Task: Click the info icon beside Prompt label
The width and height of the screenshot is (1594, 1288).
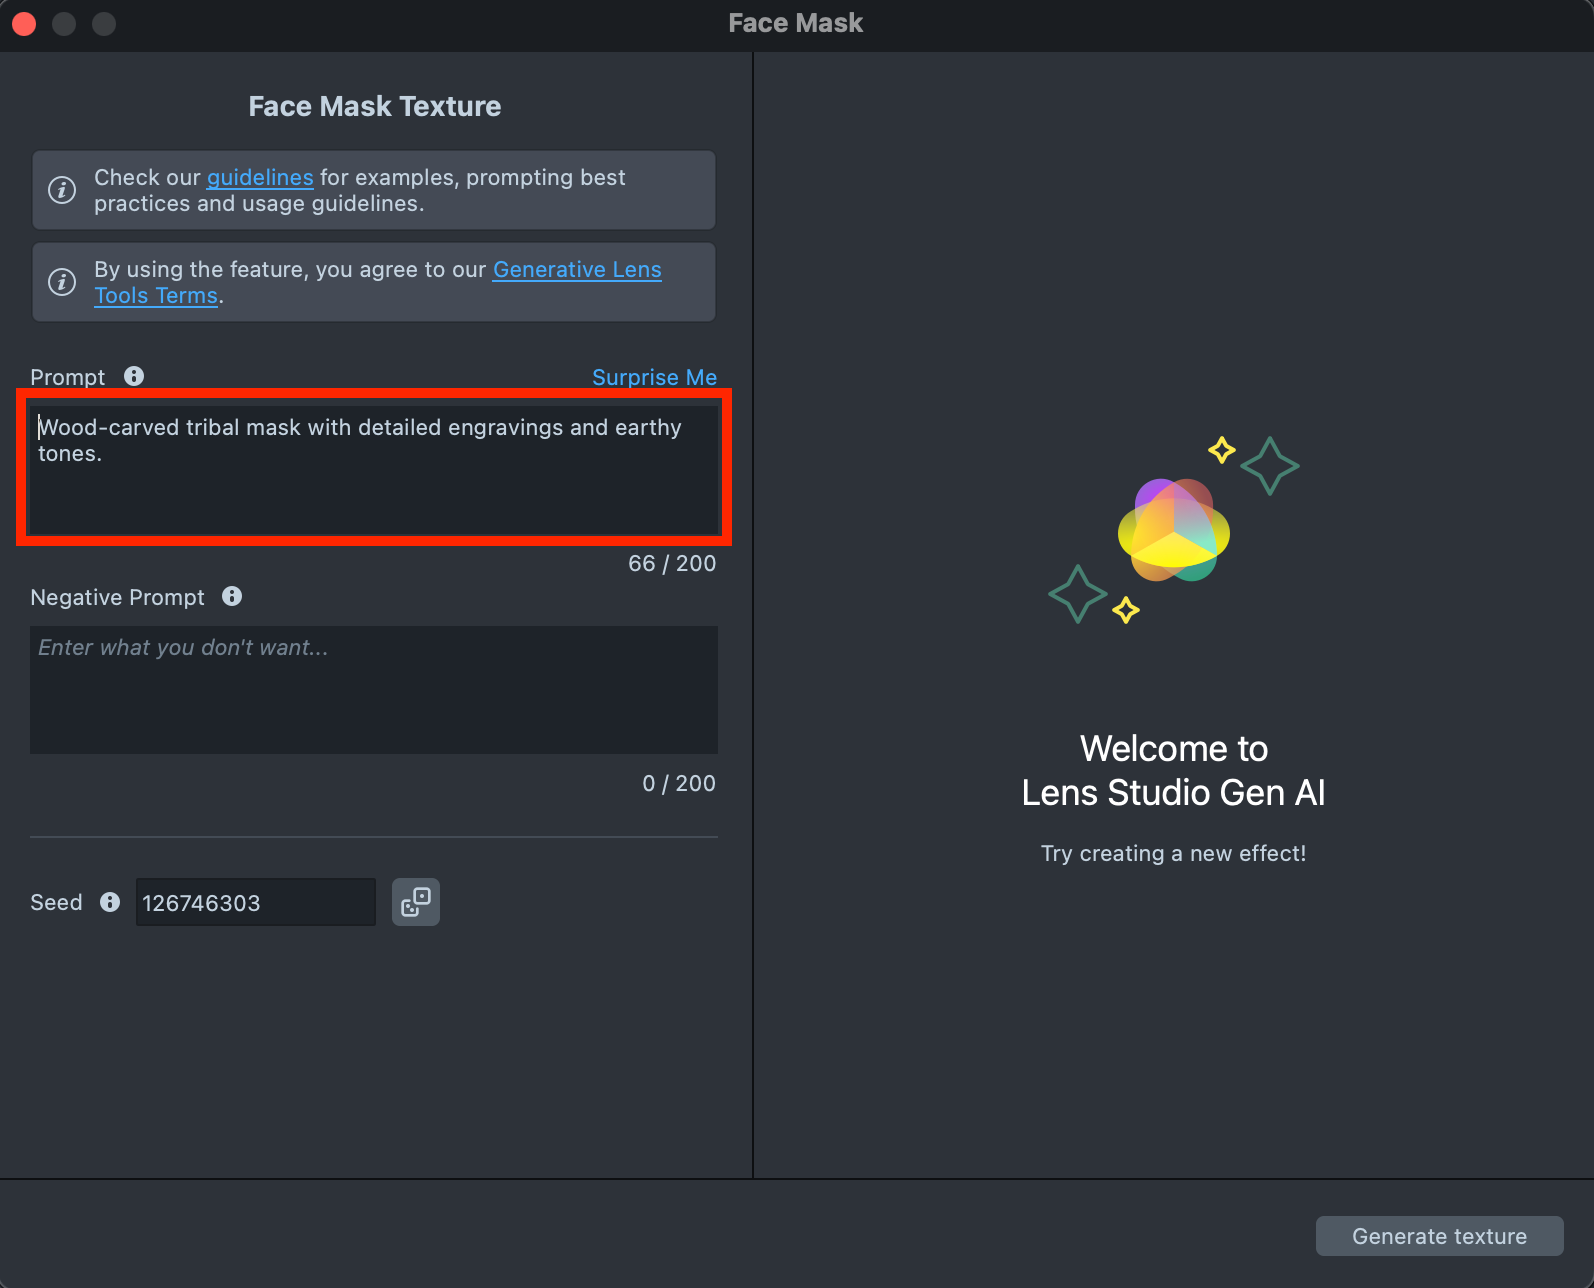Action: [134, 376]
